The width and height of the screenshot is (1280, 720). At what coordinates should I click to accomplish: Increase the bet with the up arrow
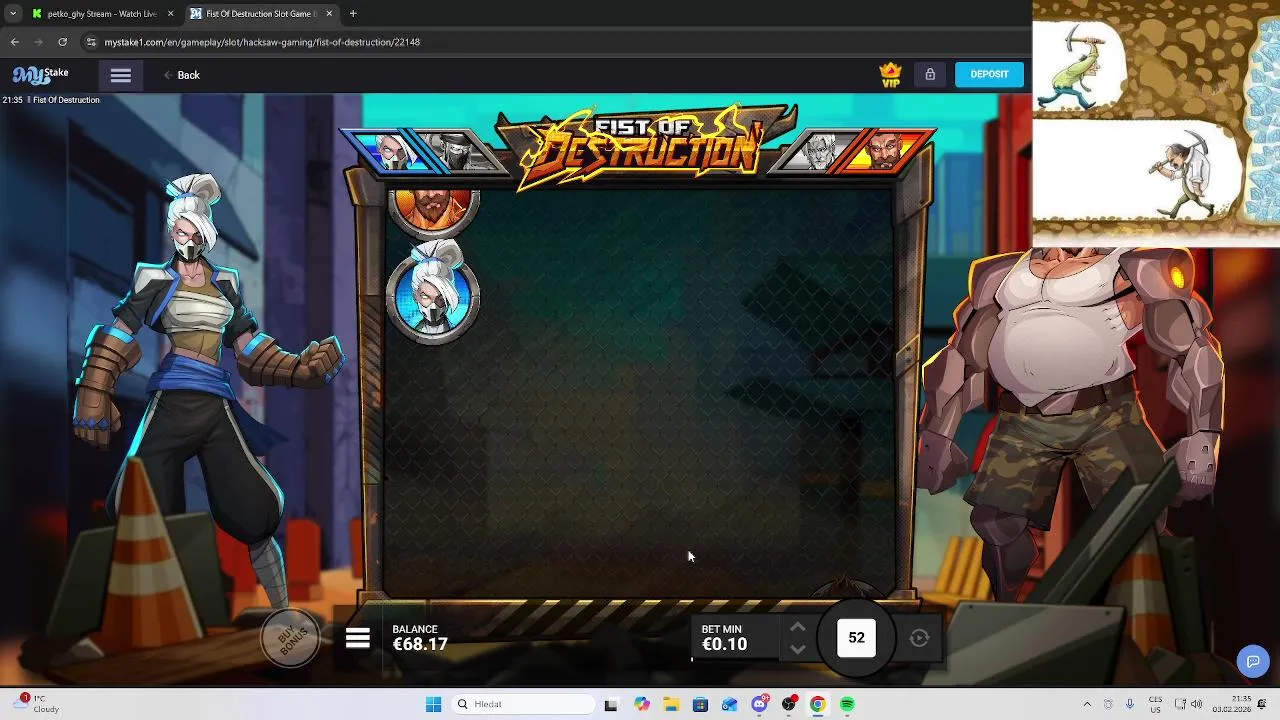pos(797,627)
